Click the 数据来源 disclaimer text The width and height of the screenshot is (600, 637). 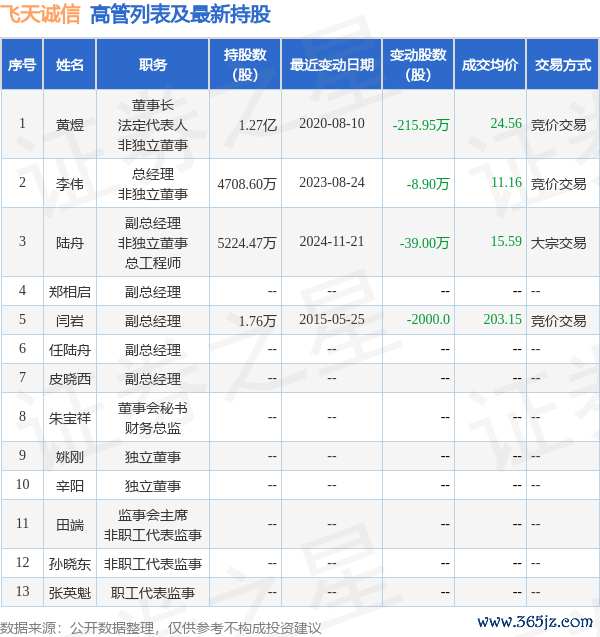[x=161, y=628]
